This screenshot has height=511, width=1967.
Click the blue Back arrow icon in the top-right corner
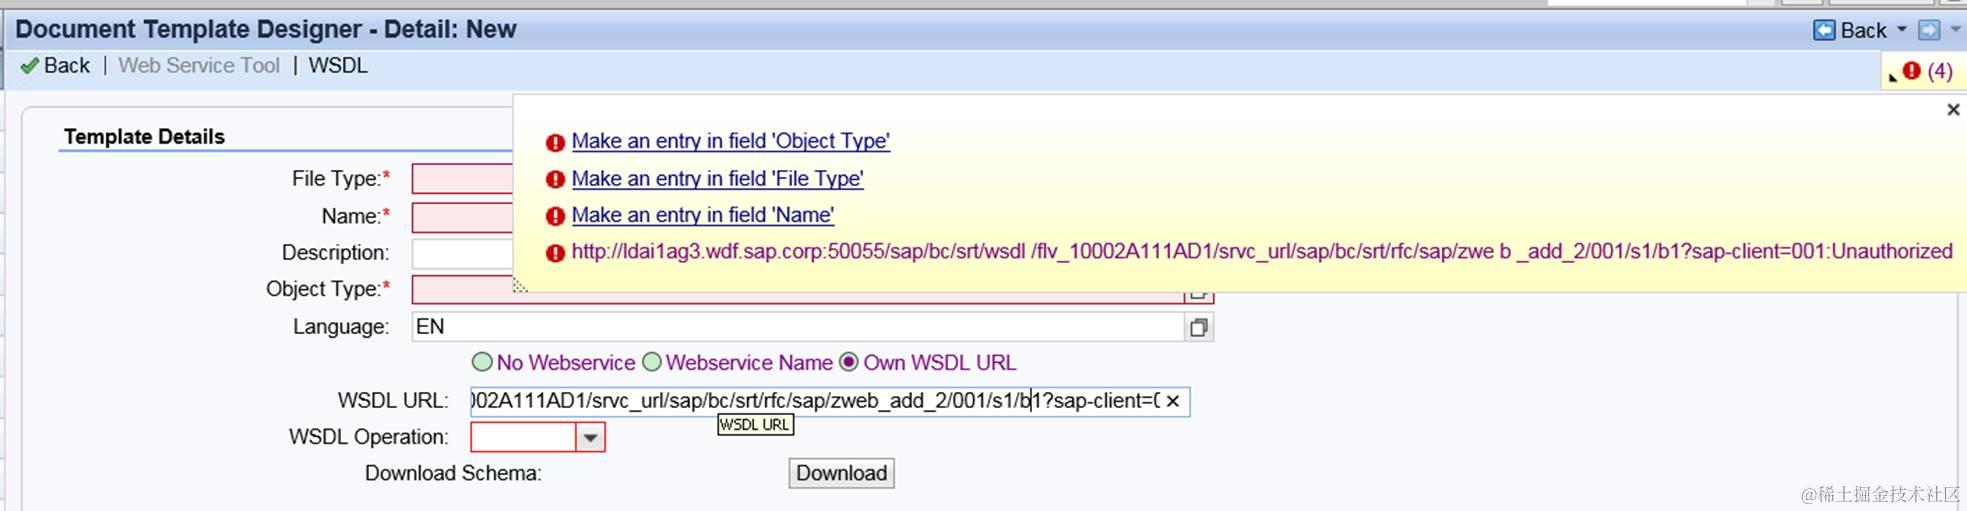tap(1824, 30)
